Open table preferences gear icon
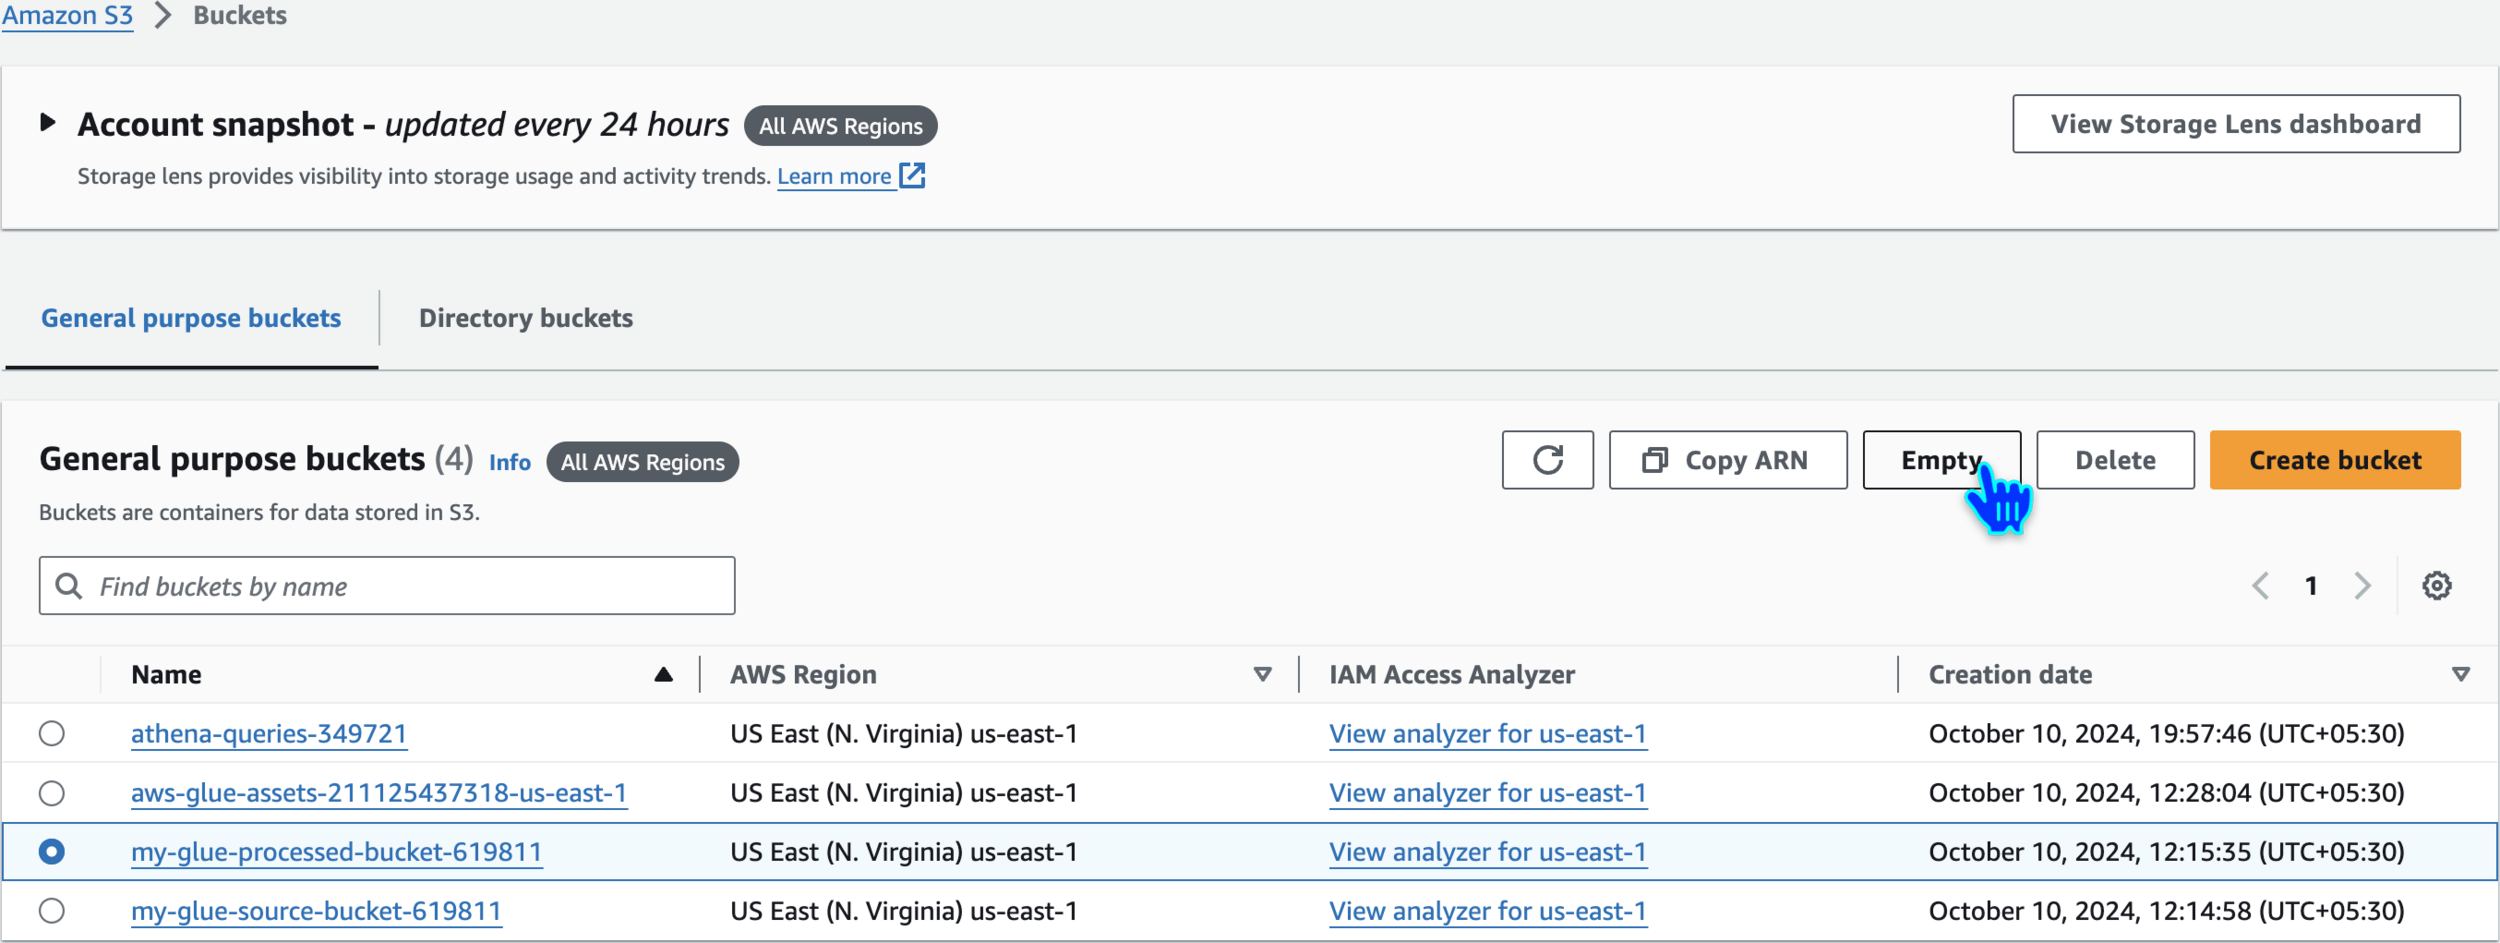The width and height of the screenshot is (2500, 943). pos(2436,586)
